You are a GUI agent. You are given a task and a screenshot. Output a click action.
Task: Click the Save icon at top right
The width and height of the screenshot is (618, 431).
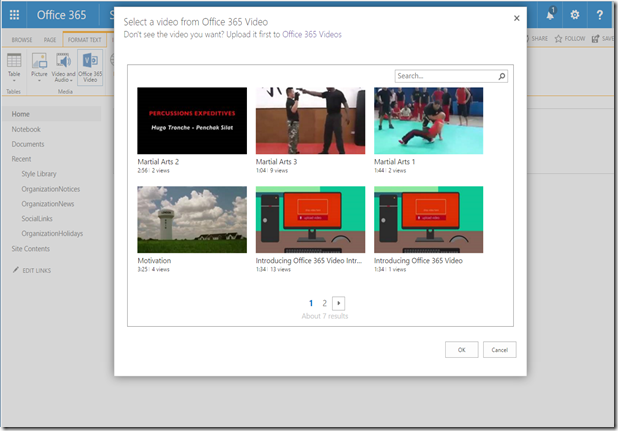596,39
